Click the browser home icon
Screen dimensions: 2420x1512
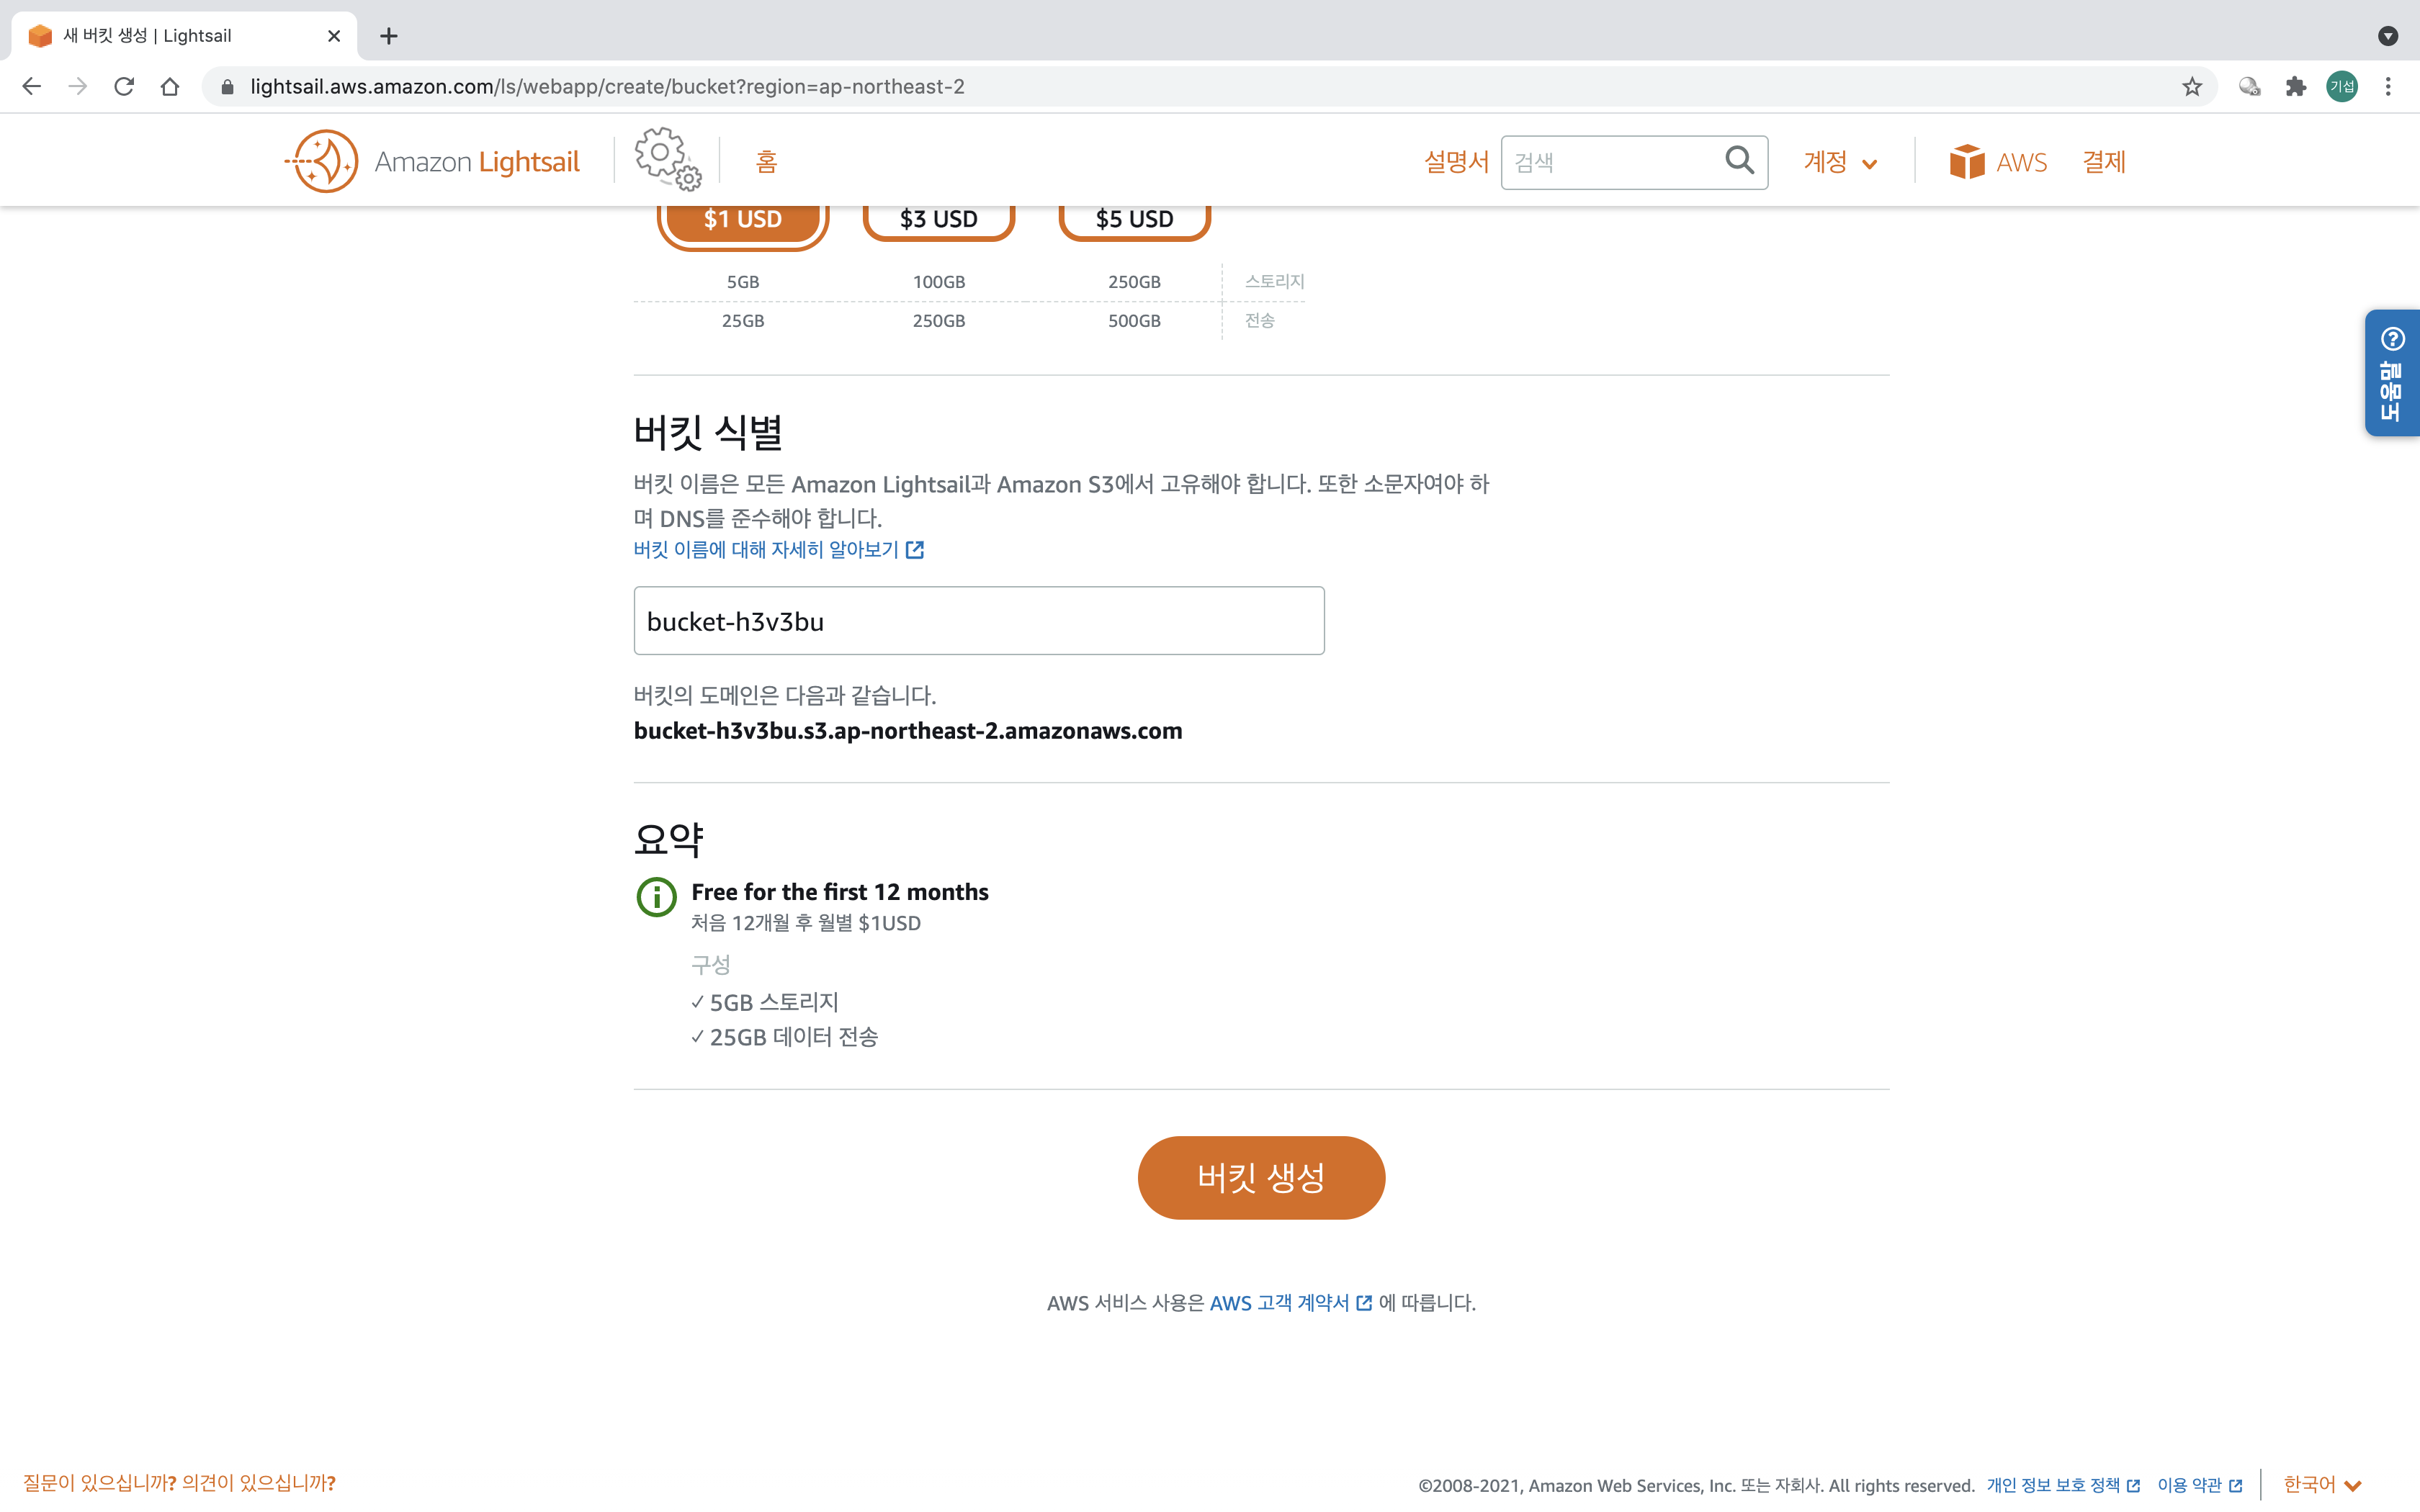click(170, 87)
